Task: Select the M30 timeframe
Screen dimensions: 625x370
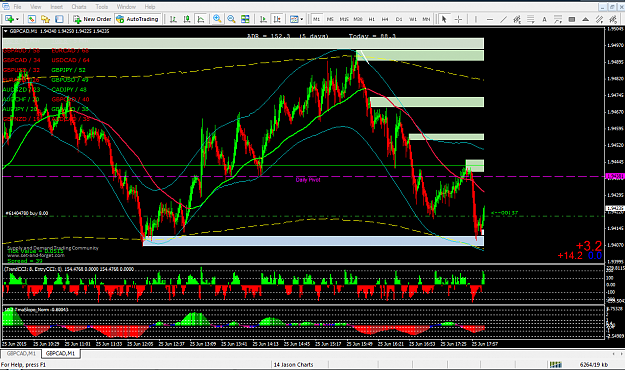Action: 358,19
